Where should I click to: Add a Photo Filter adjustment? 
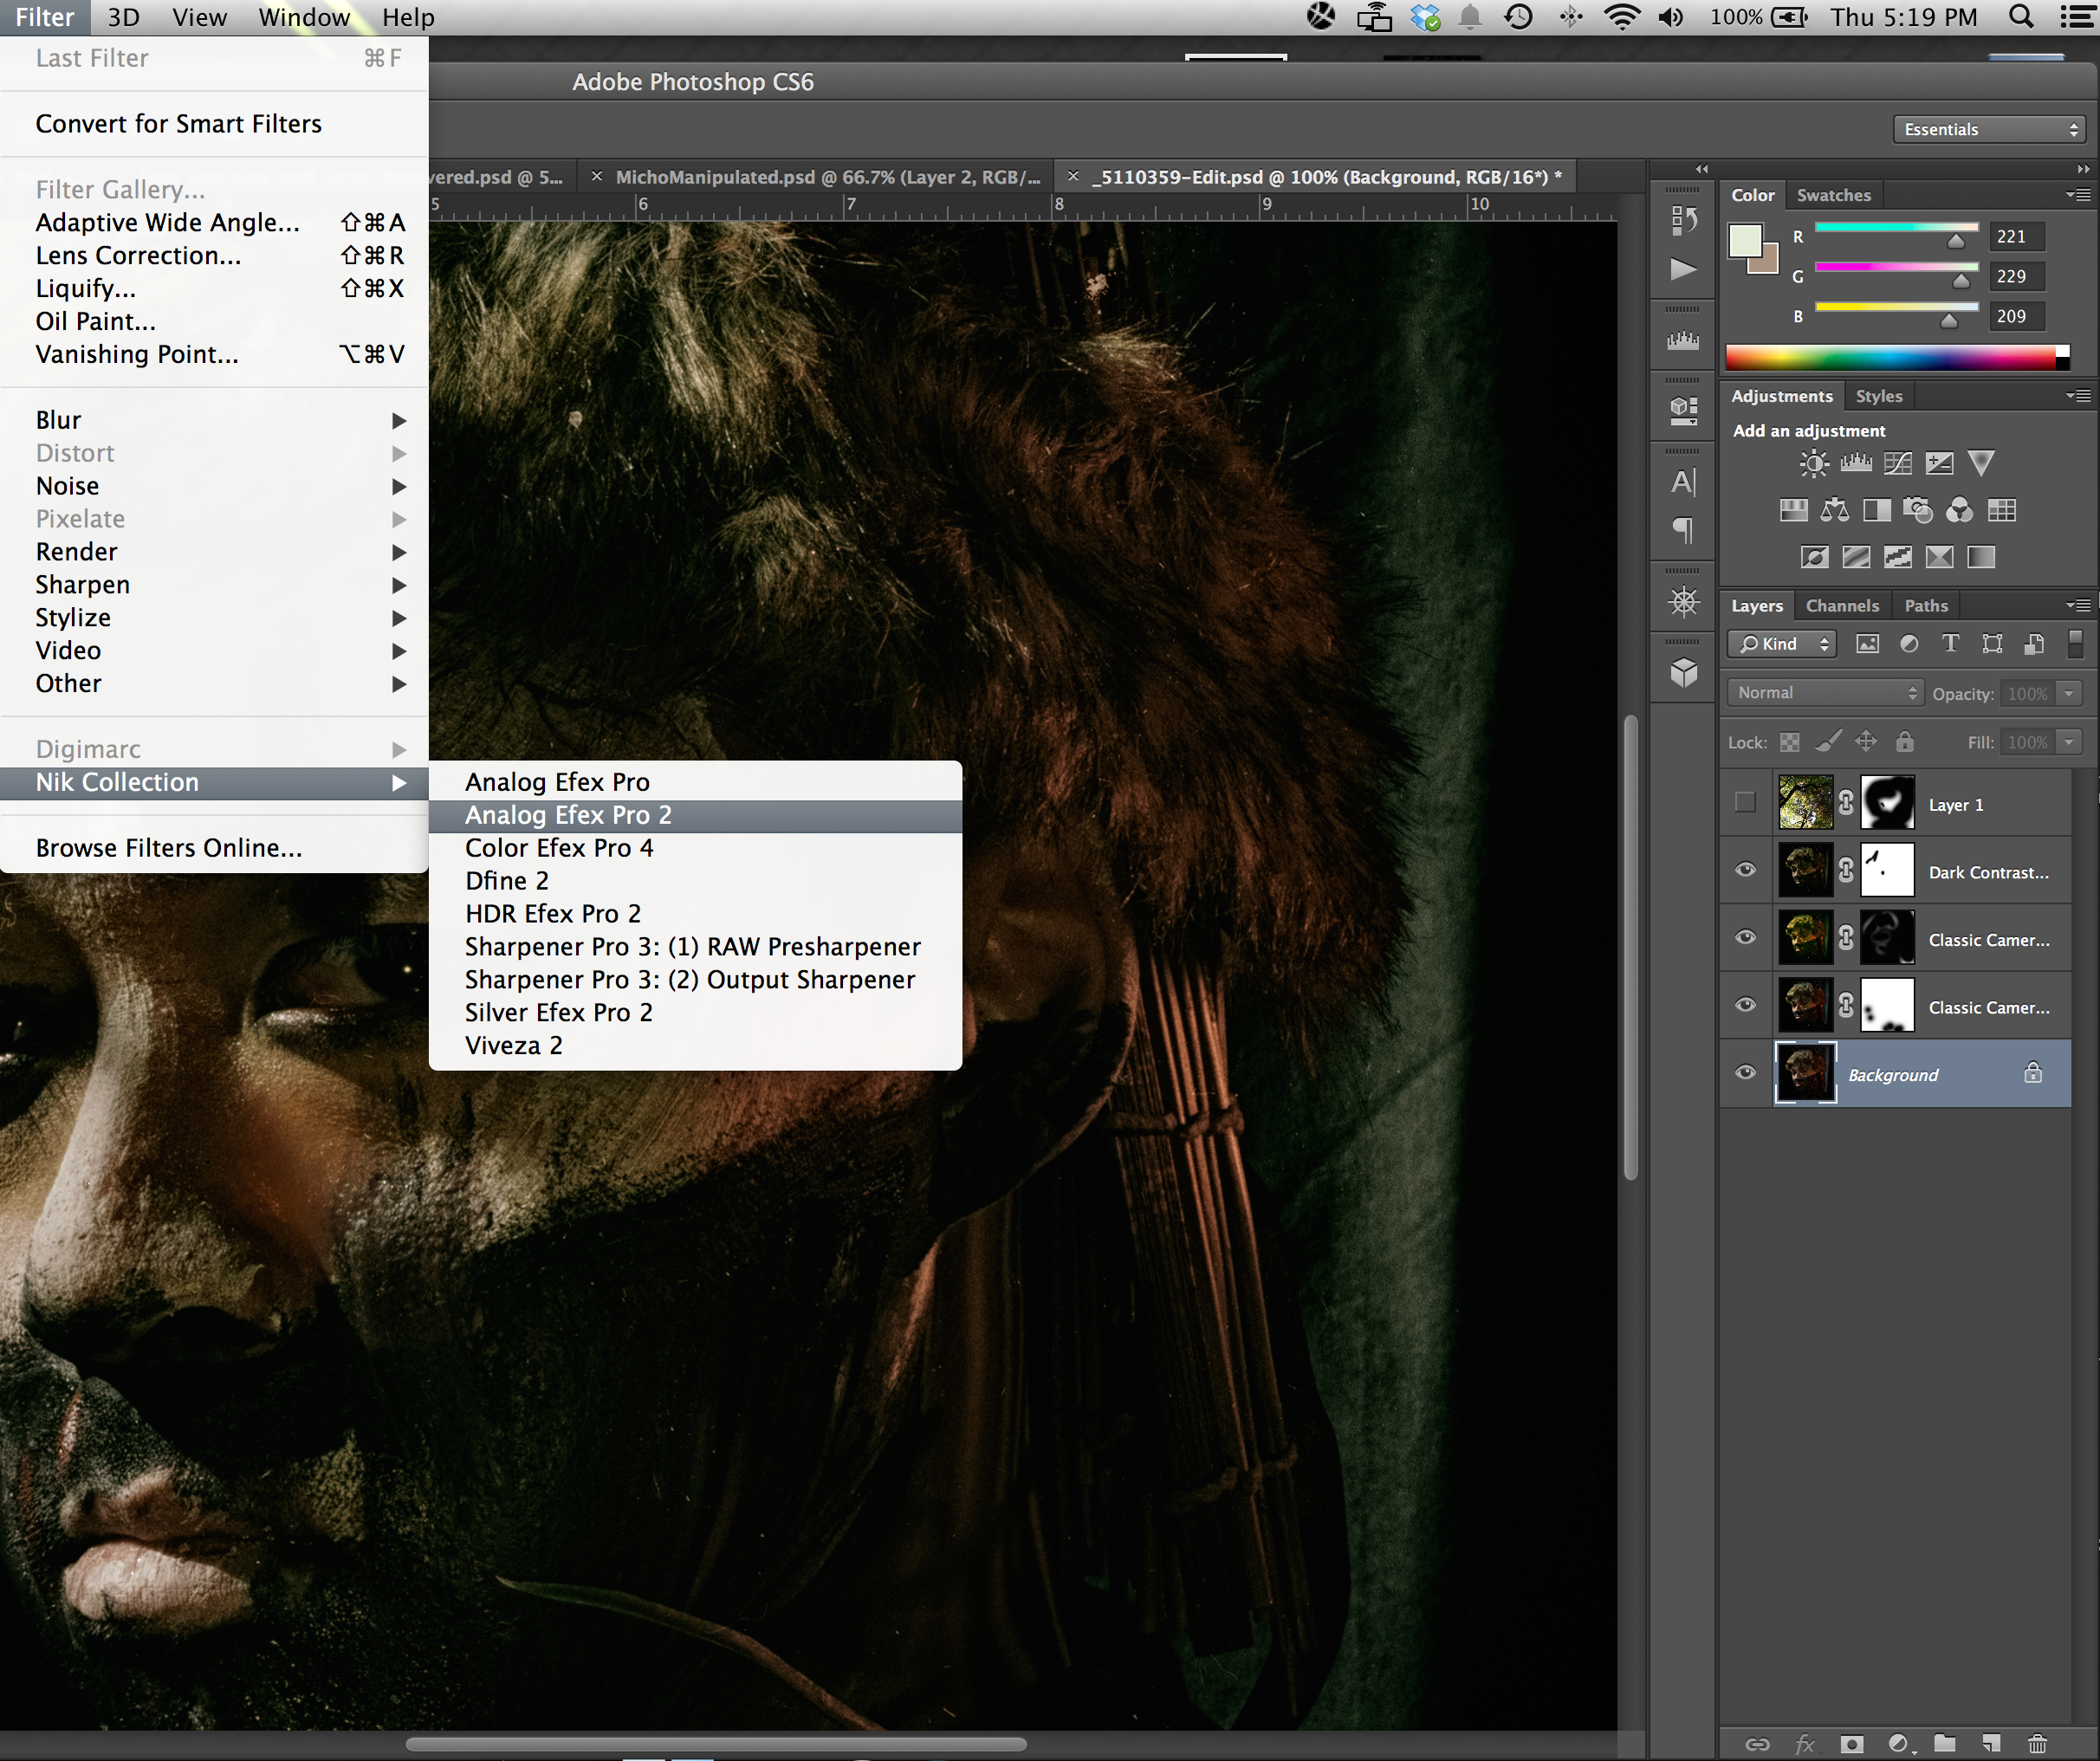[1918, 511]
